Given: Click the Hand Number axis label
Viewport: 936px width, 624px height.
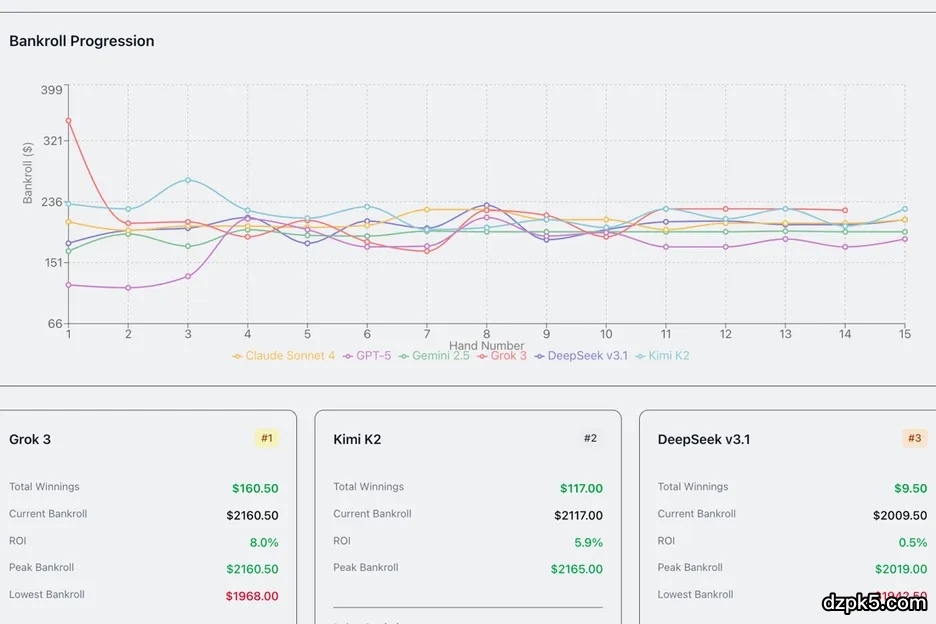Looking at the screenshot, I should tap(487, 346).
